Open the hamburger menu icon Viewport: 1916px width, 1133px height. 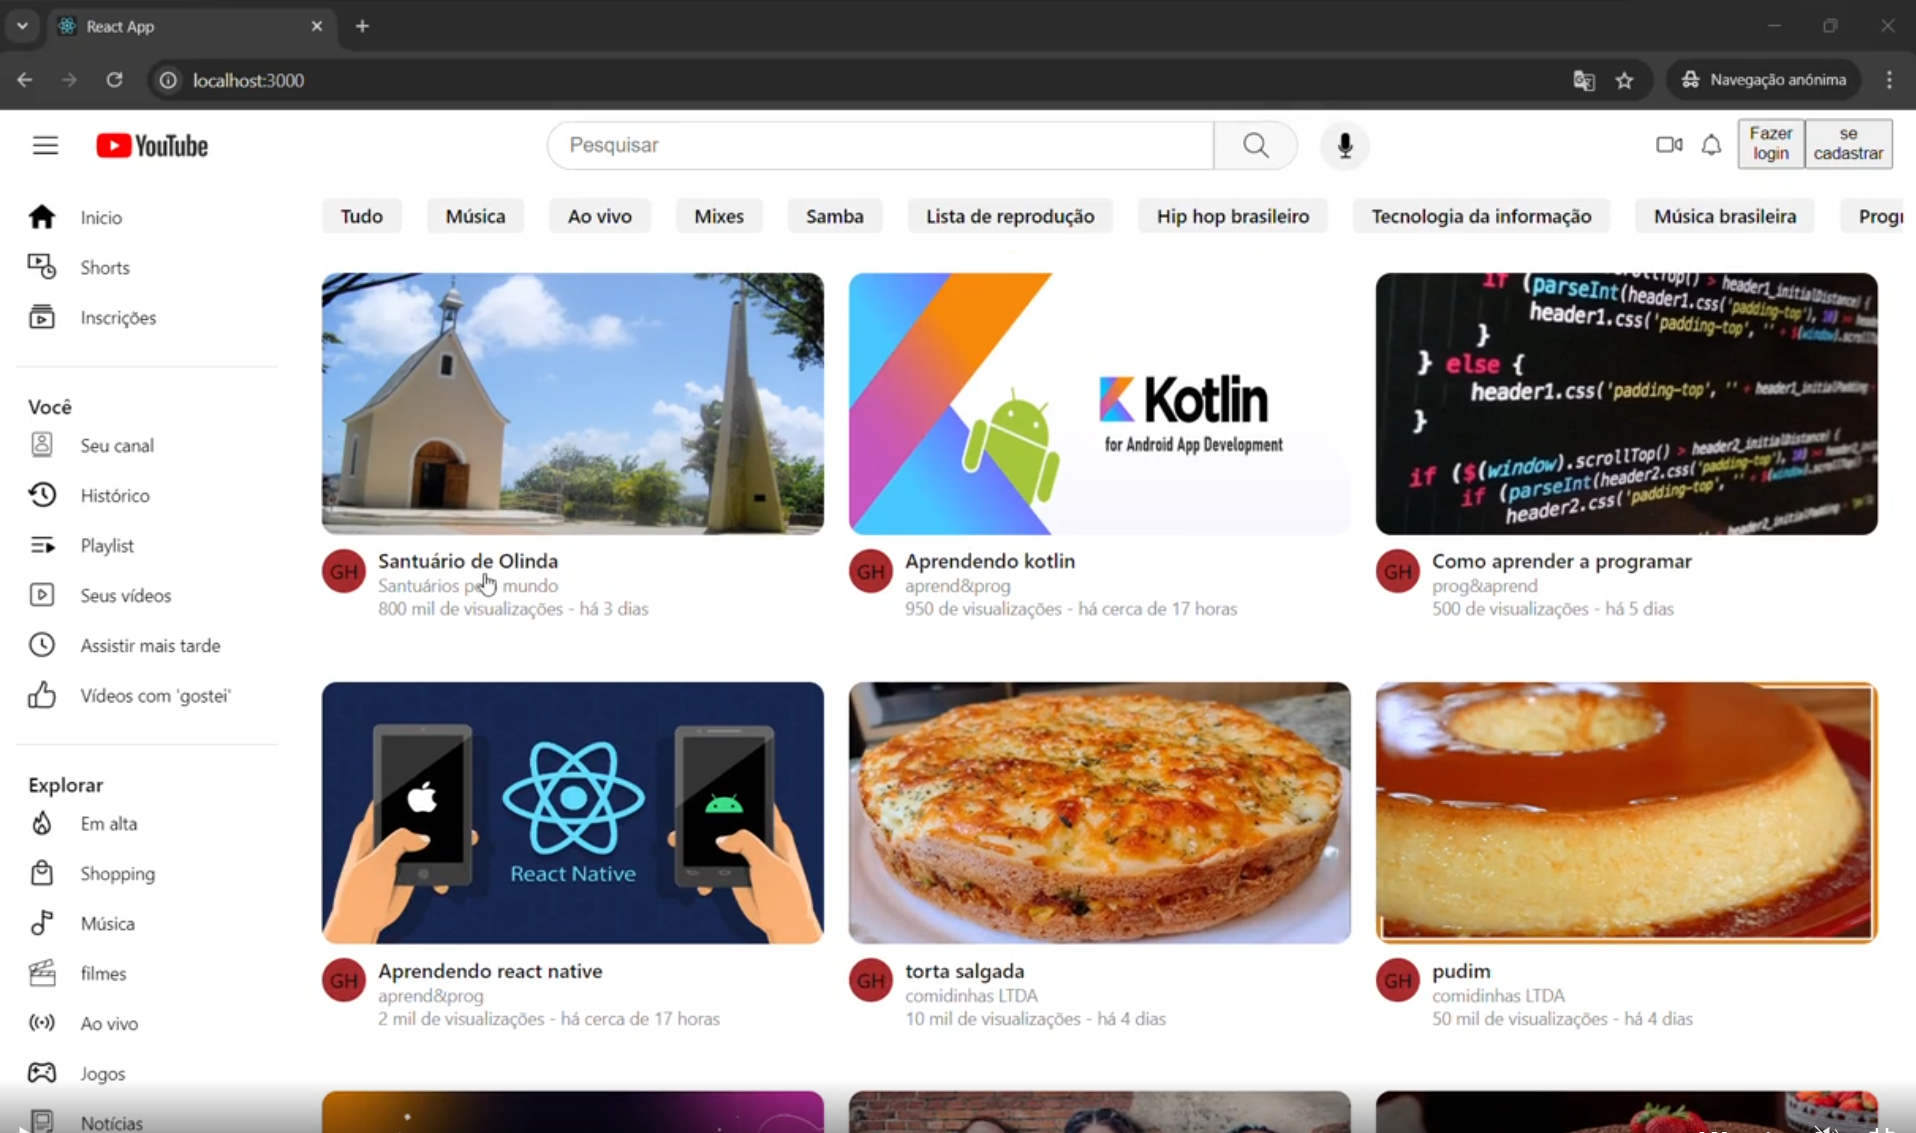[x=45, y=146]
